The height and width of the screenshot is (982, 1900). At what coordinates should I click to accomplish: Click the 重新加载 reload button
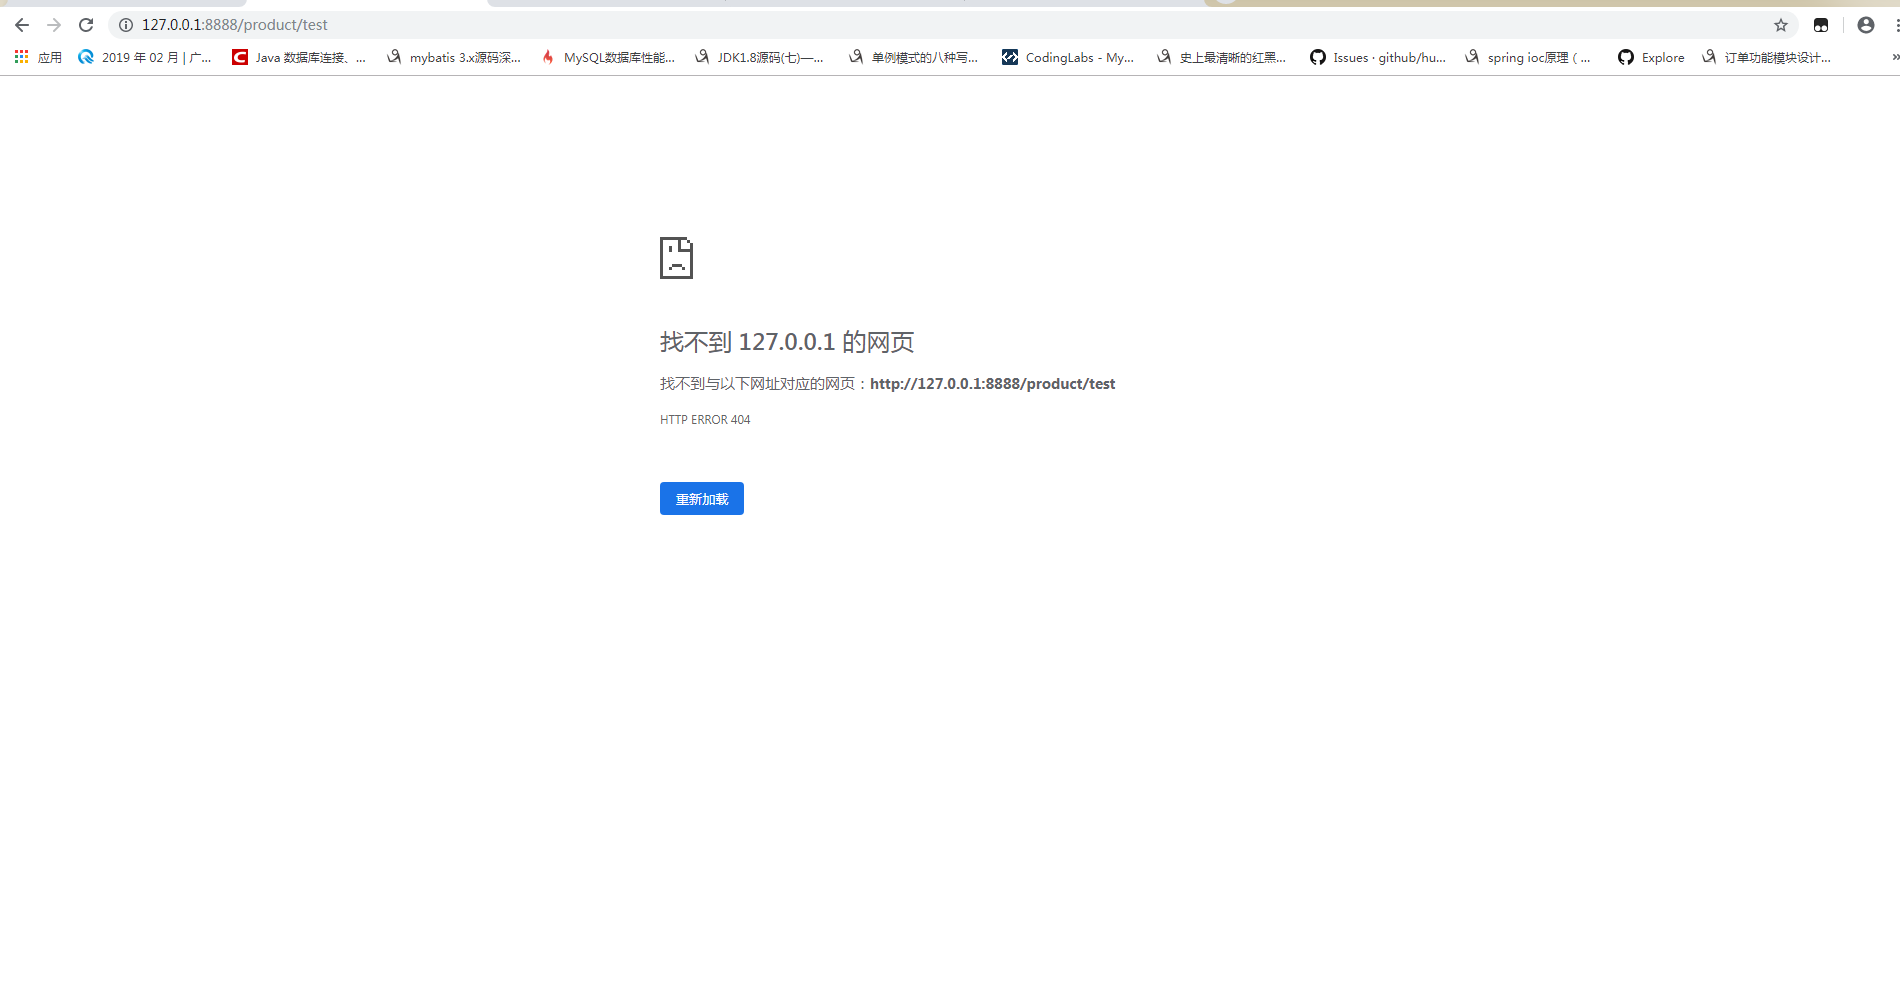point(701,498)
